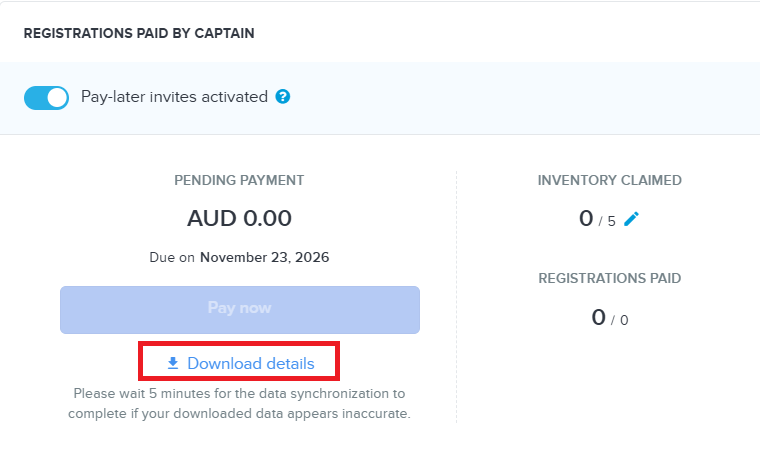Screen dimensions: 760x452
Task: Click the AUD 0.00 pending amount
Action: [x=239, y=218]
